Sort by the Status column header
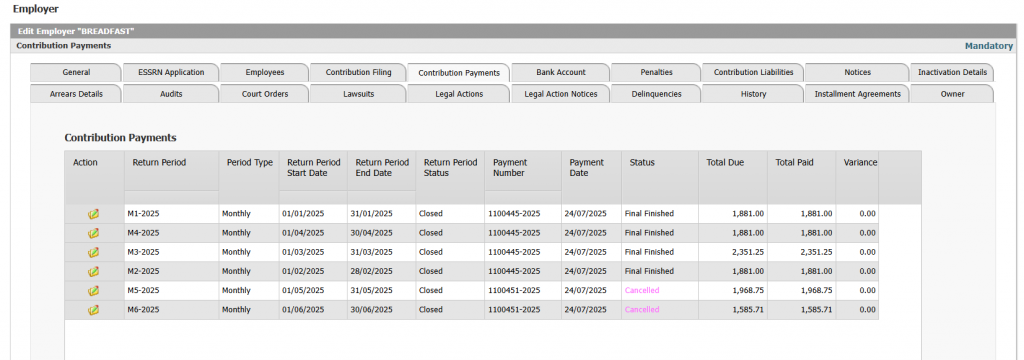Screen dimensions: 1024x360 [x=642, y=163]
